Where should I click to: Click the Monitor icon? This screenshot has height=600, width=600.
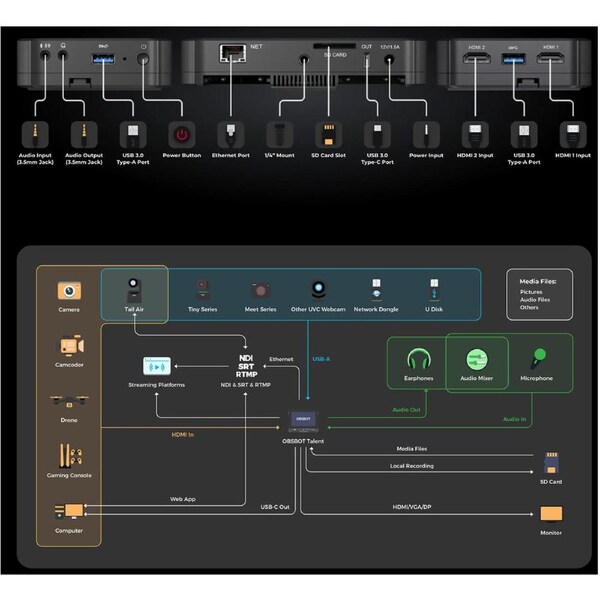pos(551,515)
